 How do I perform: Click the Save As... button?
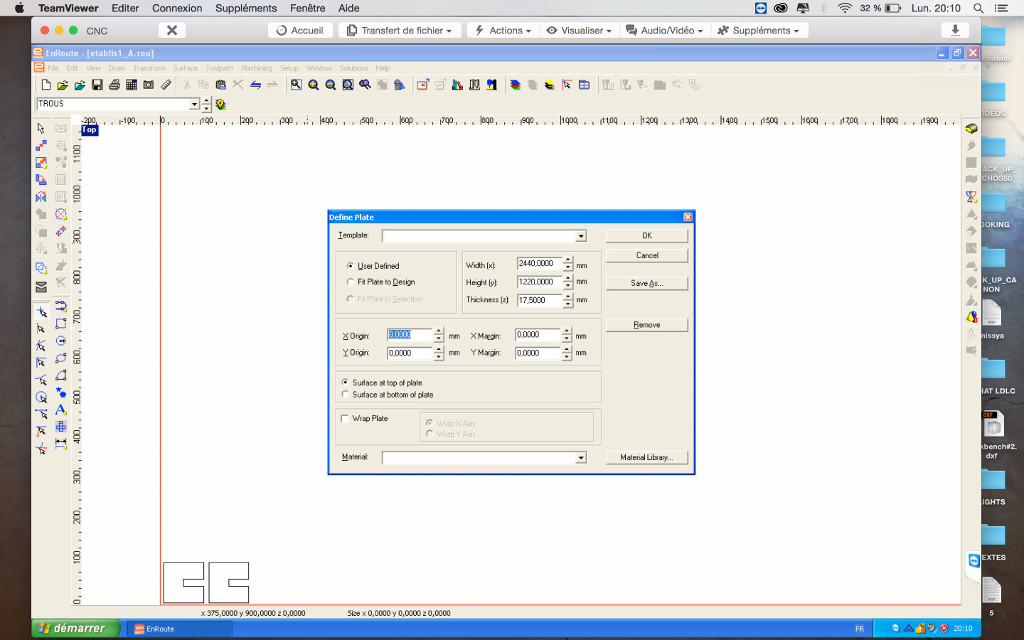[647, 283]
